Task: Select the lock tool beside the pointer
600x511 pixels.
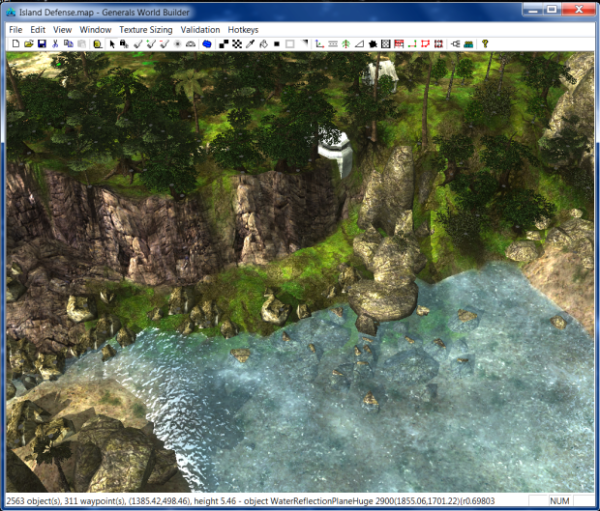Action: pos(124,44)
